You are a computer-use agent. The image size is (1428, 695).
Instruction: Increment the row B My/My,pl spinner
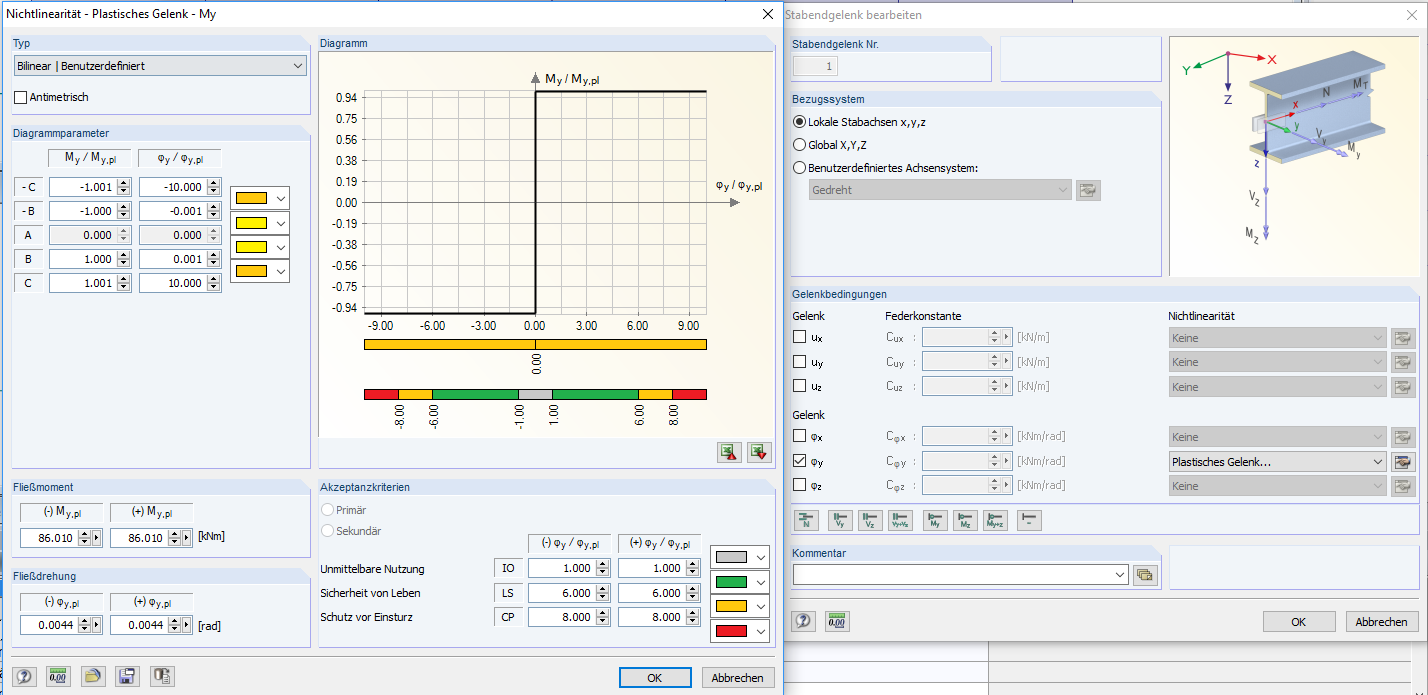(x=124, y=254)
